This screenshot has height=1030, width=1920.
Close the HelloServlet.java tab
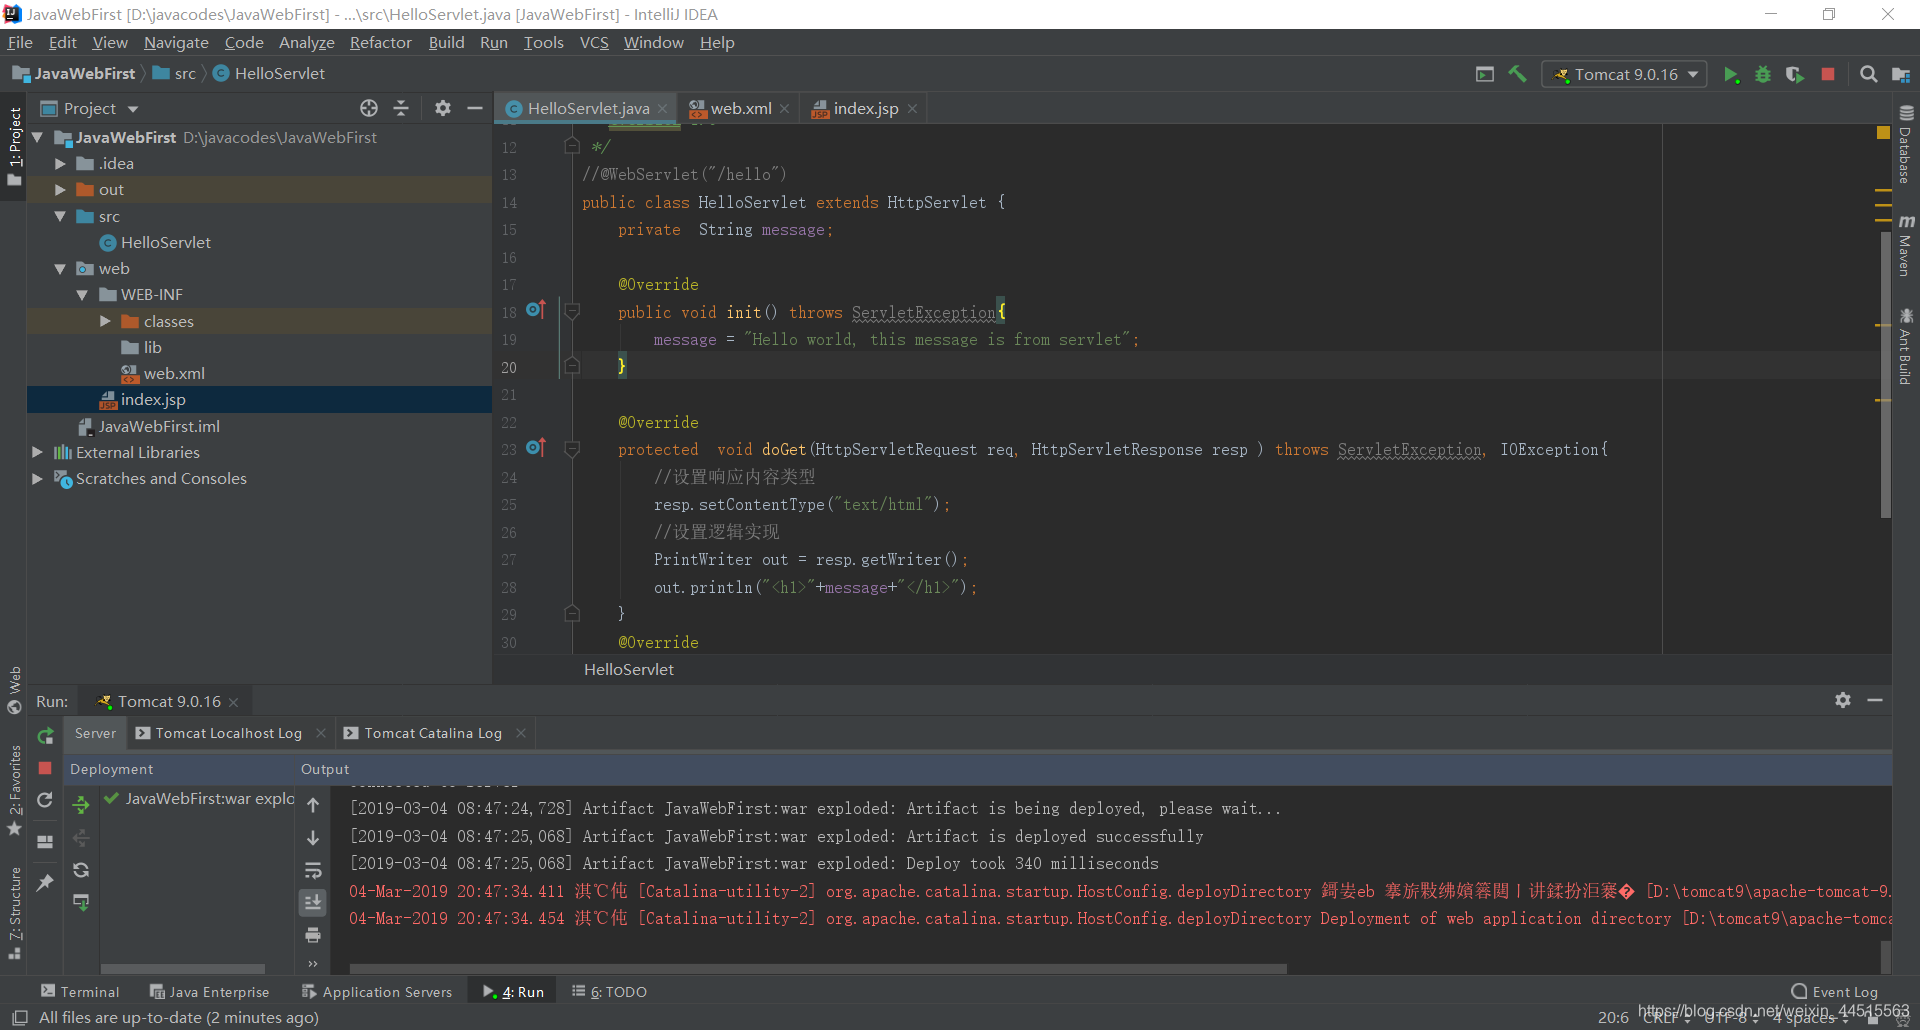[x=662, y=109]
